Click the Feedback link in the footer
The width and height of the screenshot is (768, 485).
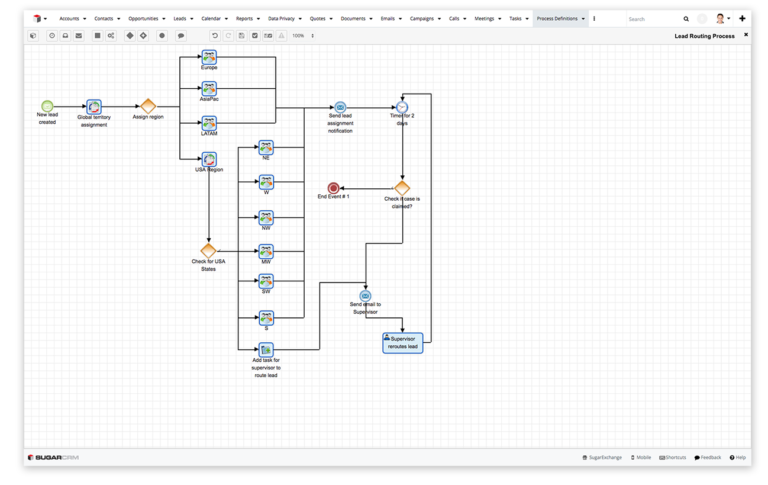pyautogui.click(x=707, y=457)
